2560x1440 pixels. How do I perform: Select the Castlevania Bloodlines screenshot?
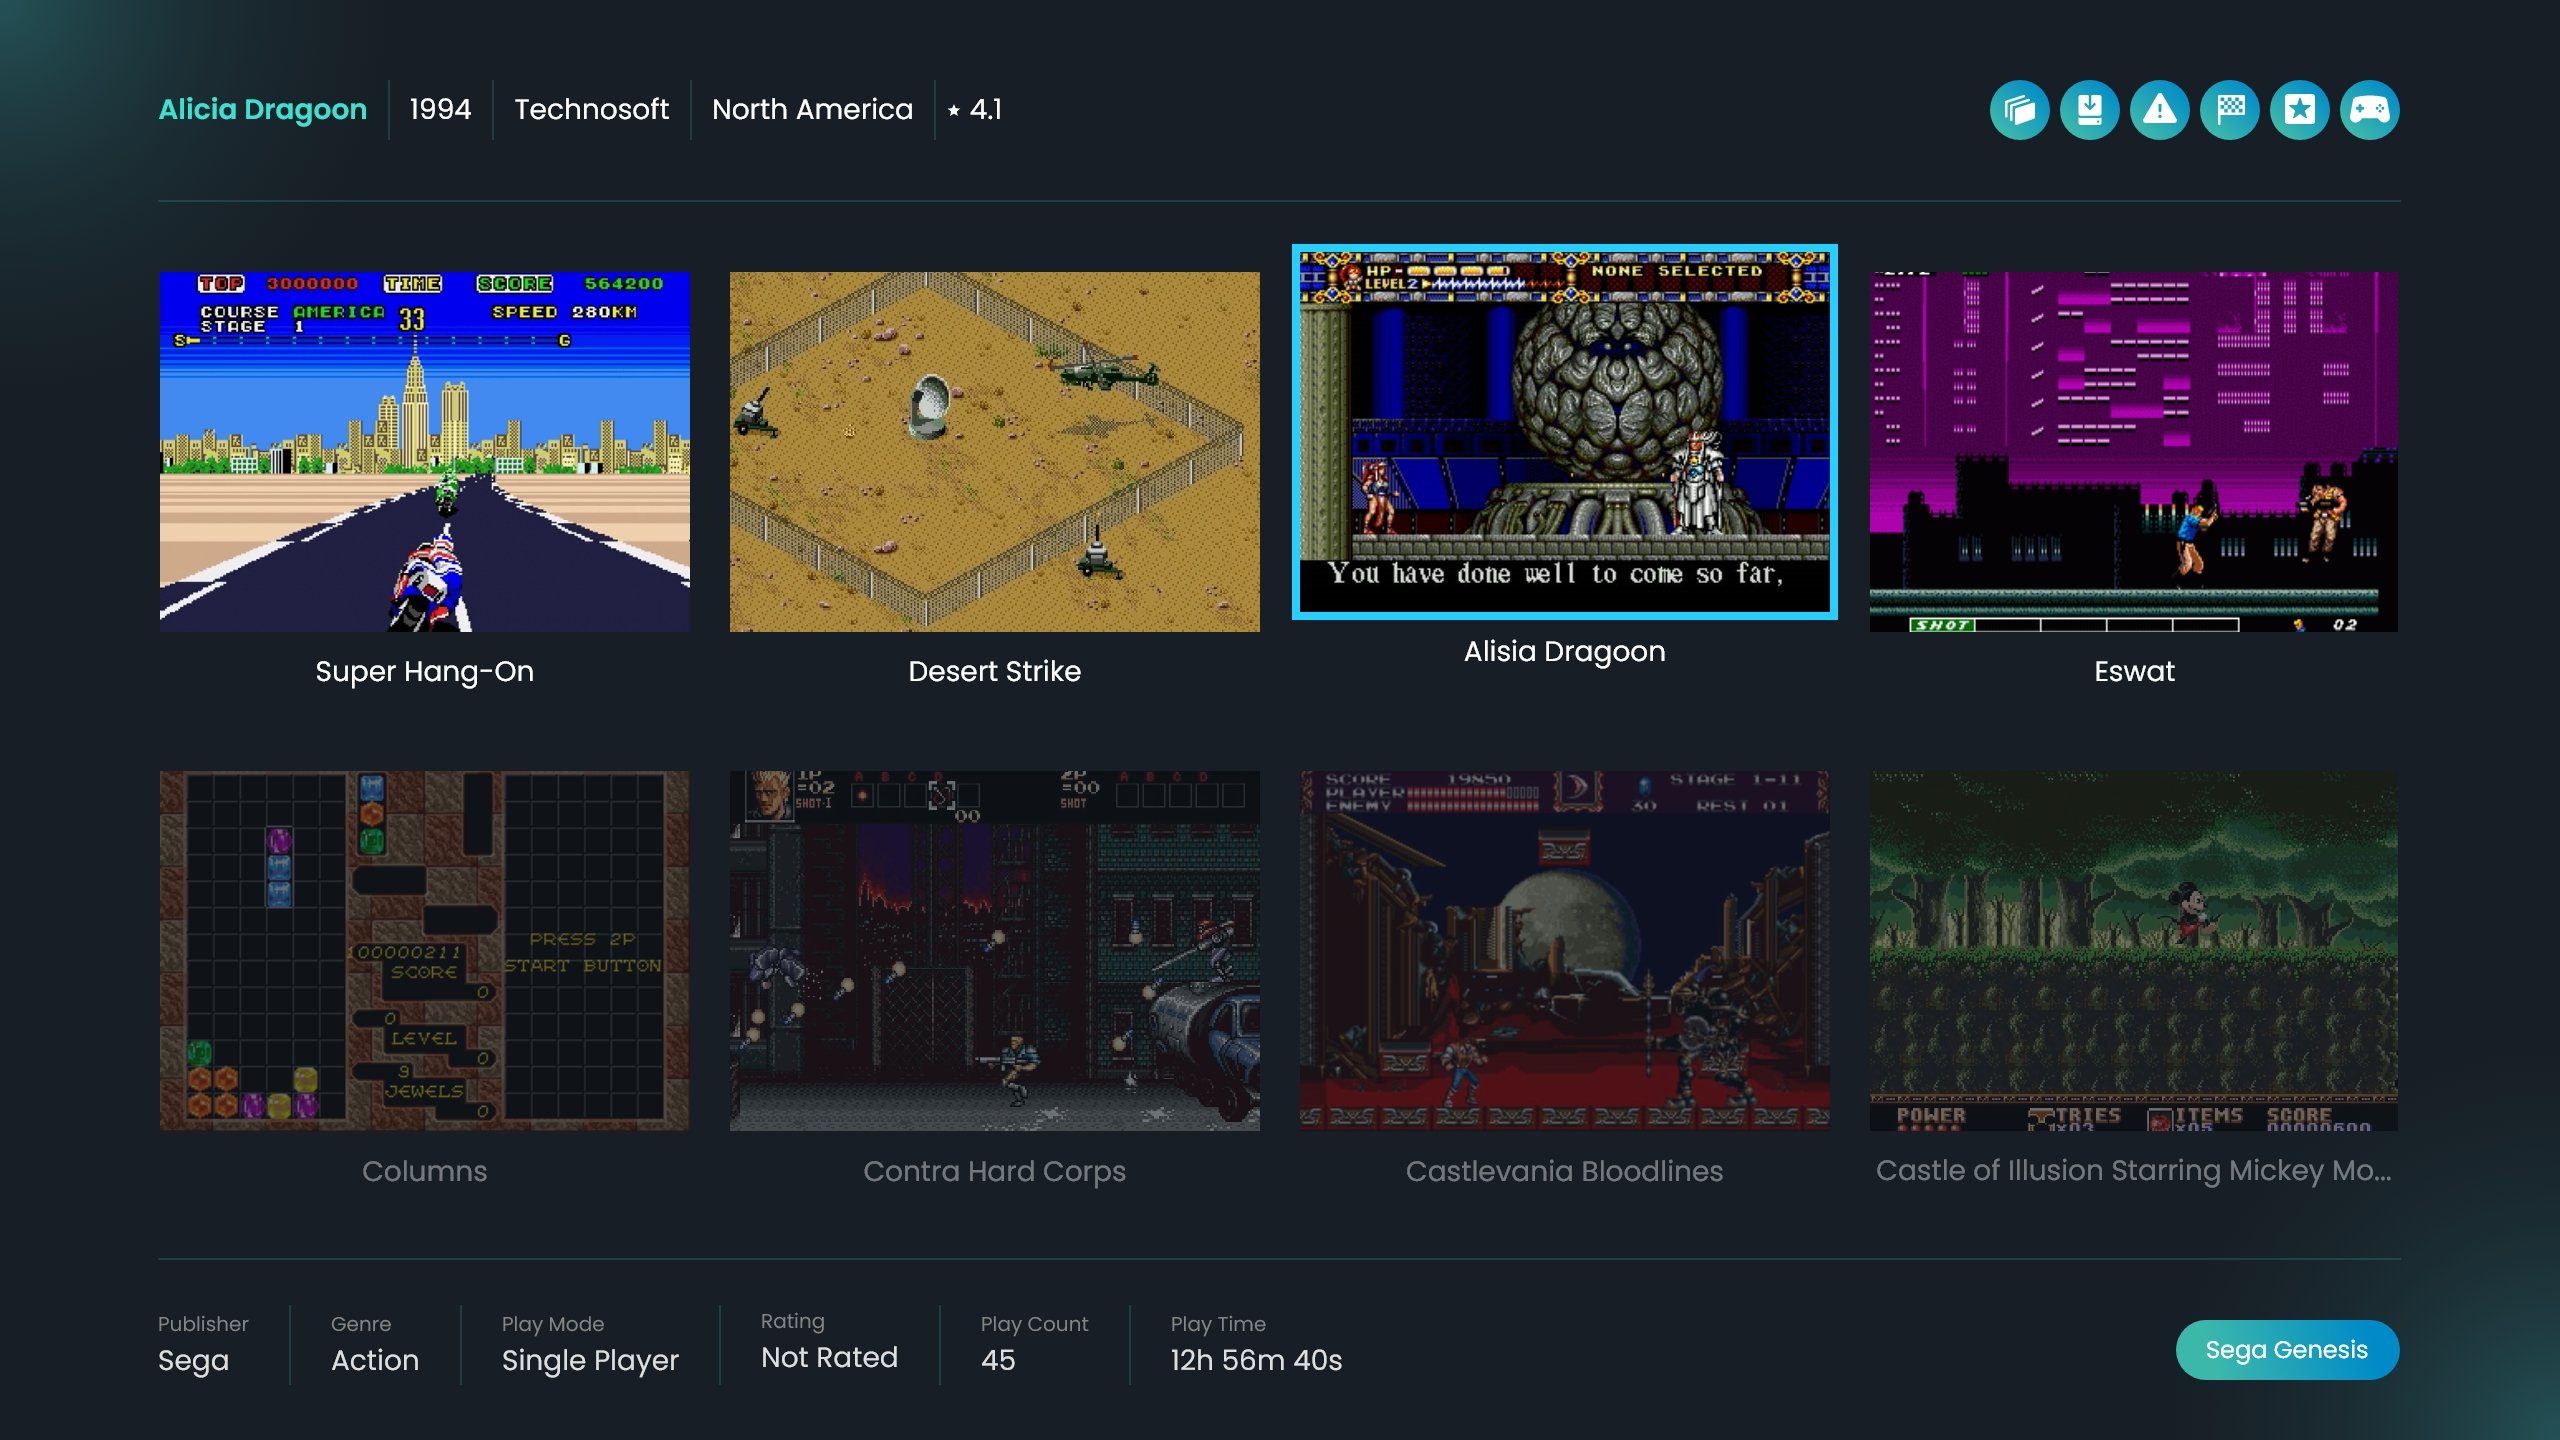coord(1564,950)
